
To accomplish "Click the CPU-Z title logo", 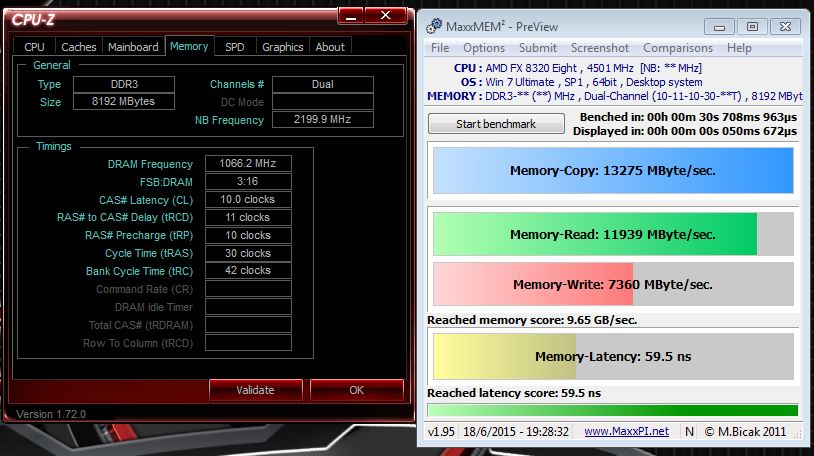I will [x=33, y=20].
